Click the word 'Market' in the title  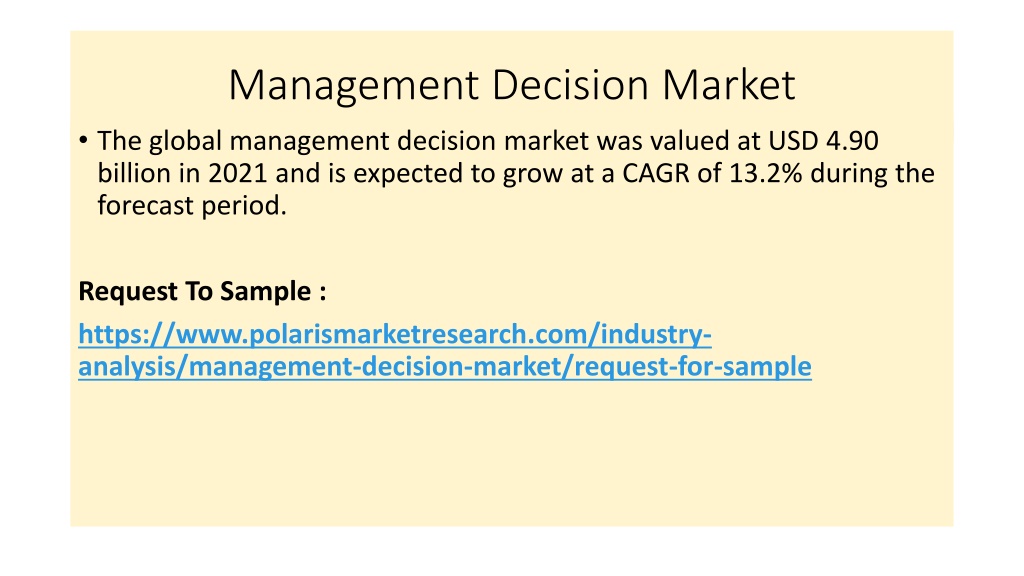tap(728, 85)
